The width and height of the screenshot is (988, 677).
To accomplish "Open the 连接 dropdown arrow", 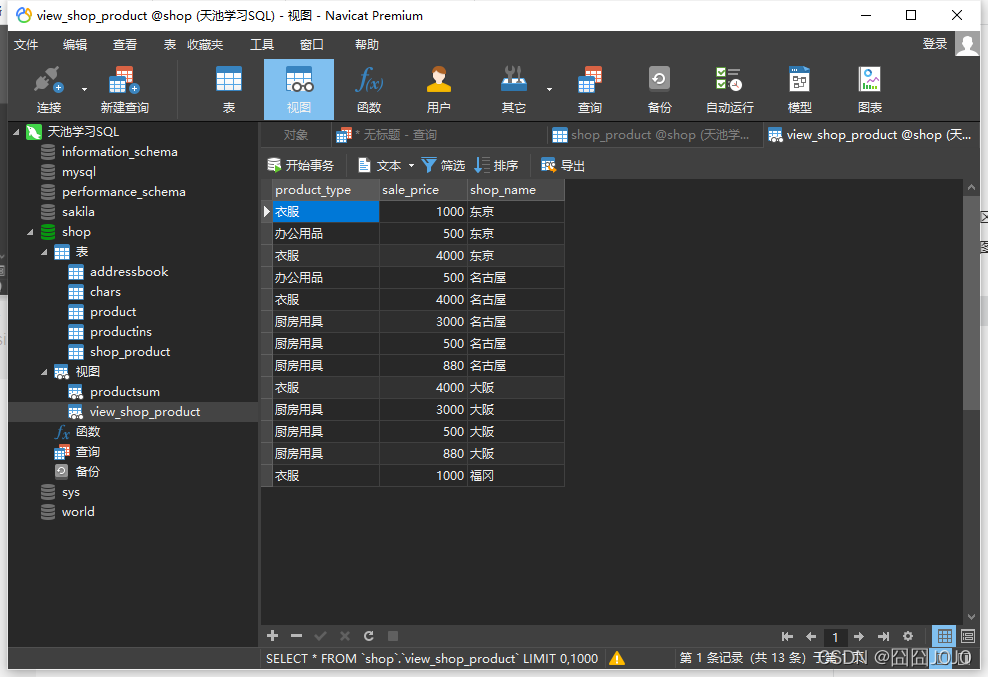I will click(84, 90).
